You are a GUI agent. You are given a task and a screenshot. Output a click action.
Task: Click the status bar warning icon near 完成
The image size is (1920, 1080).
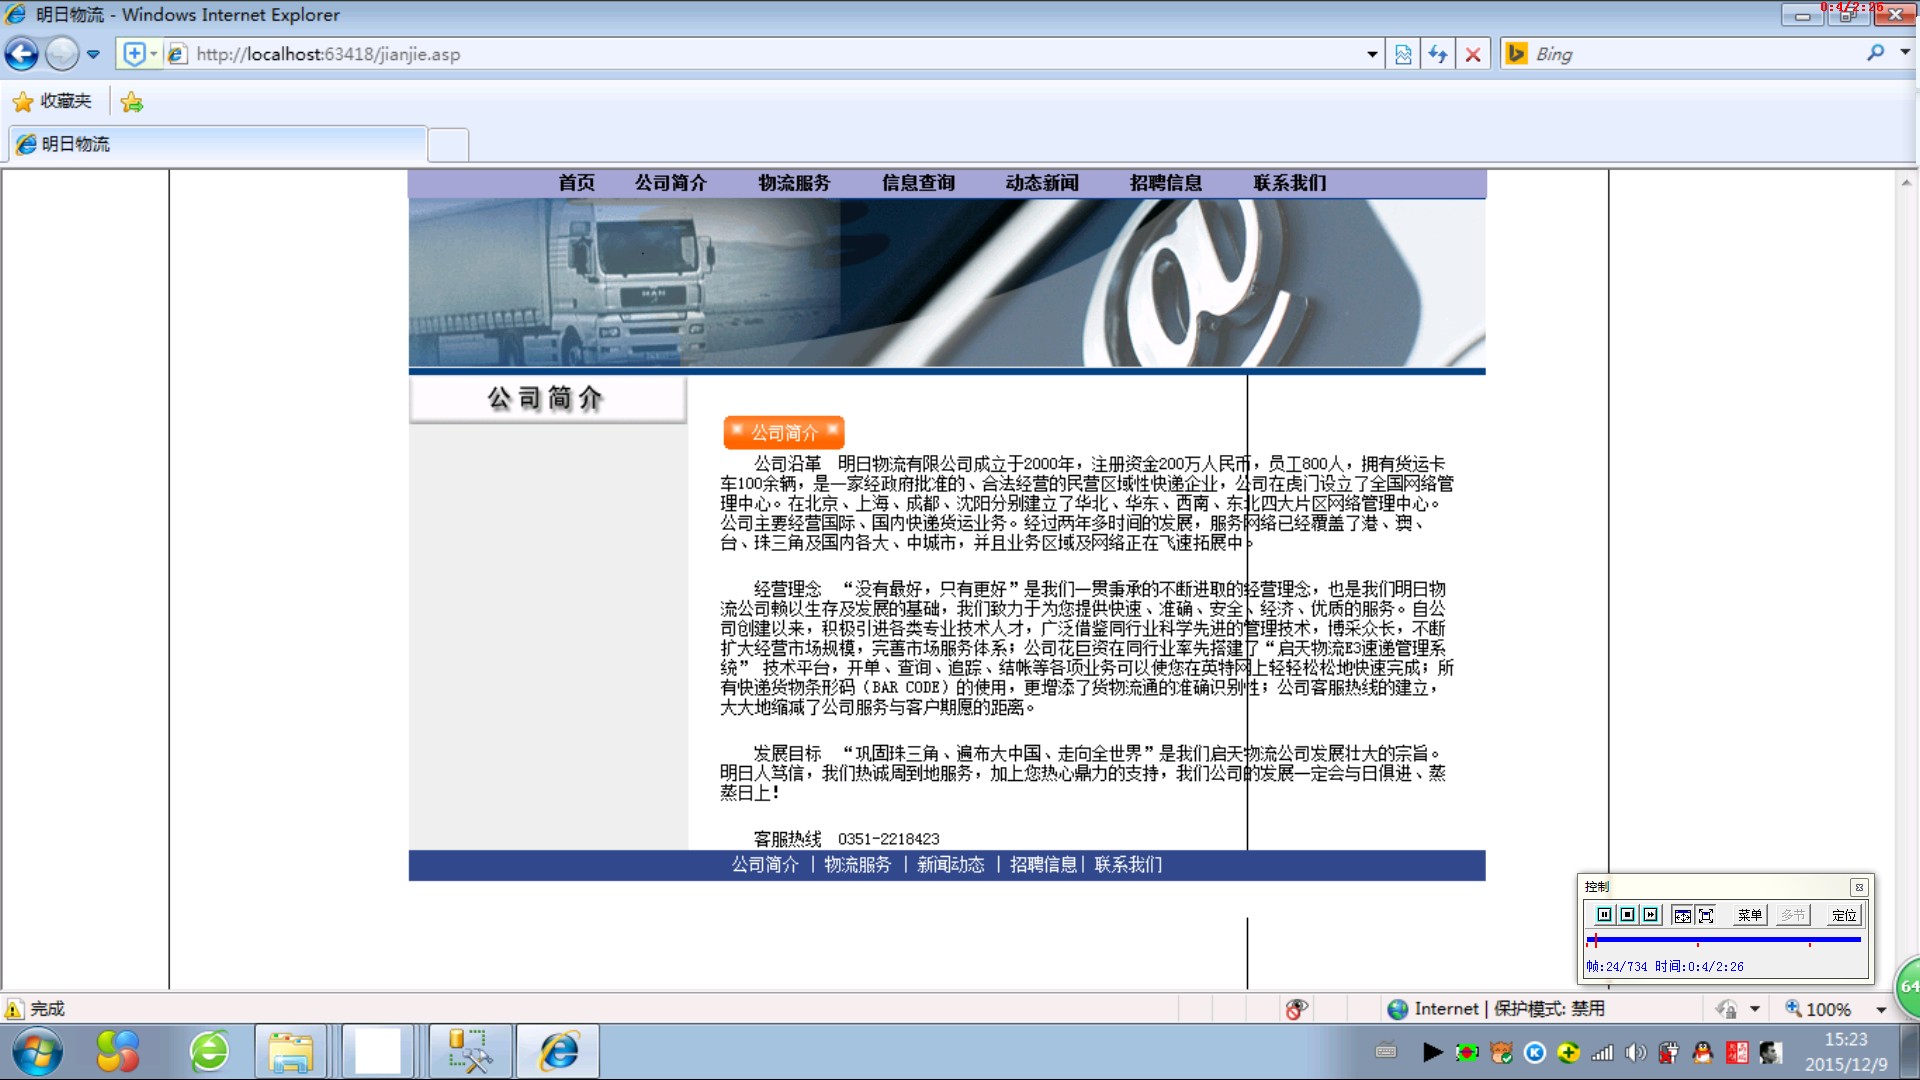coord(14,1009)
